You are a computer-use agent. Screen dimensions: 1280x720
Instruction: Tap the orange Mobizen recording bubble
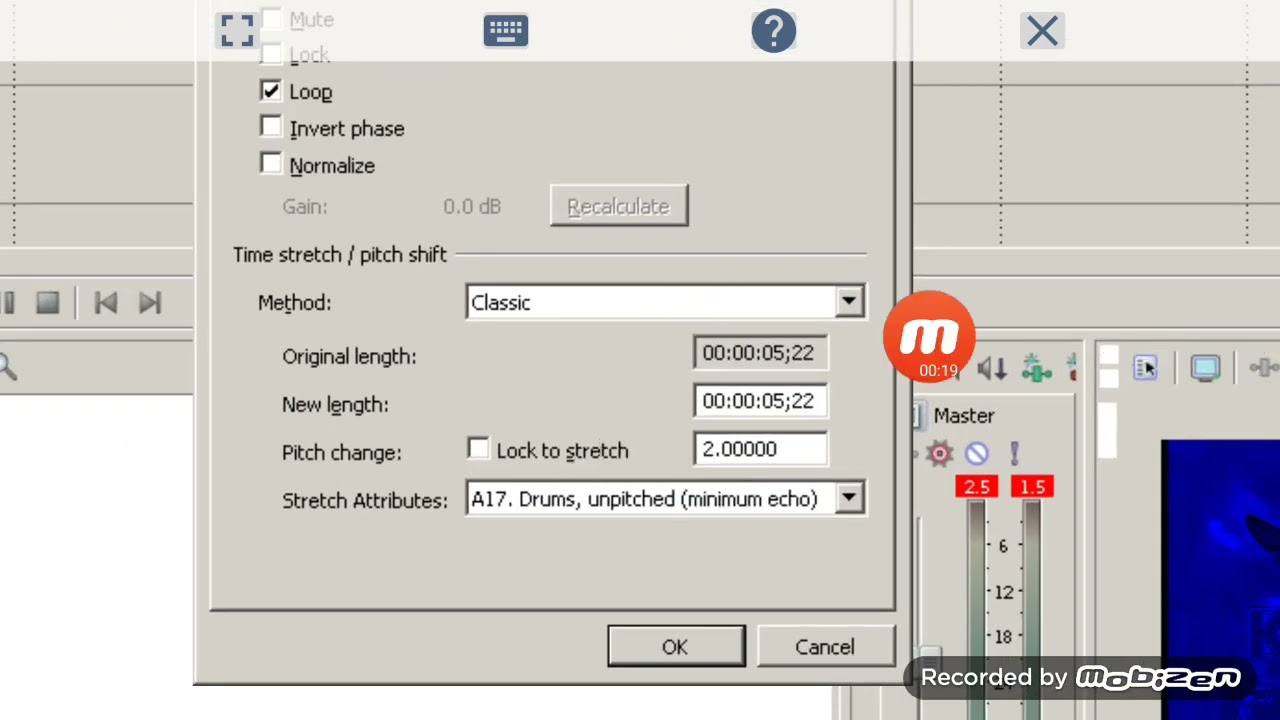tap(929, 336)
